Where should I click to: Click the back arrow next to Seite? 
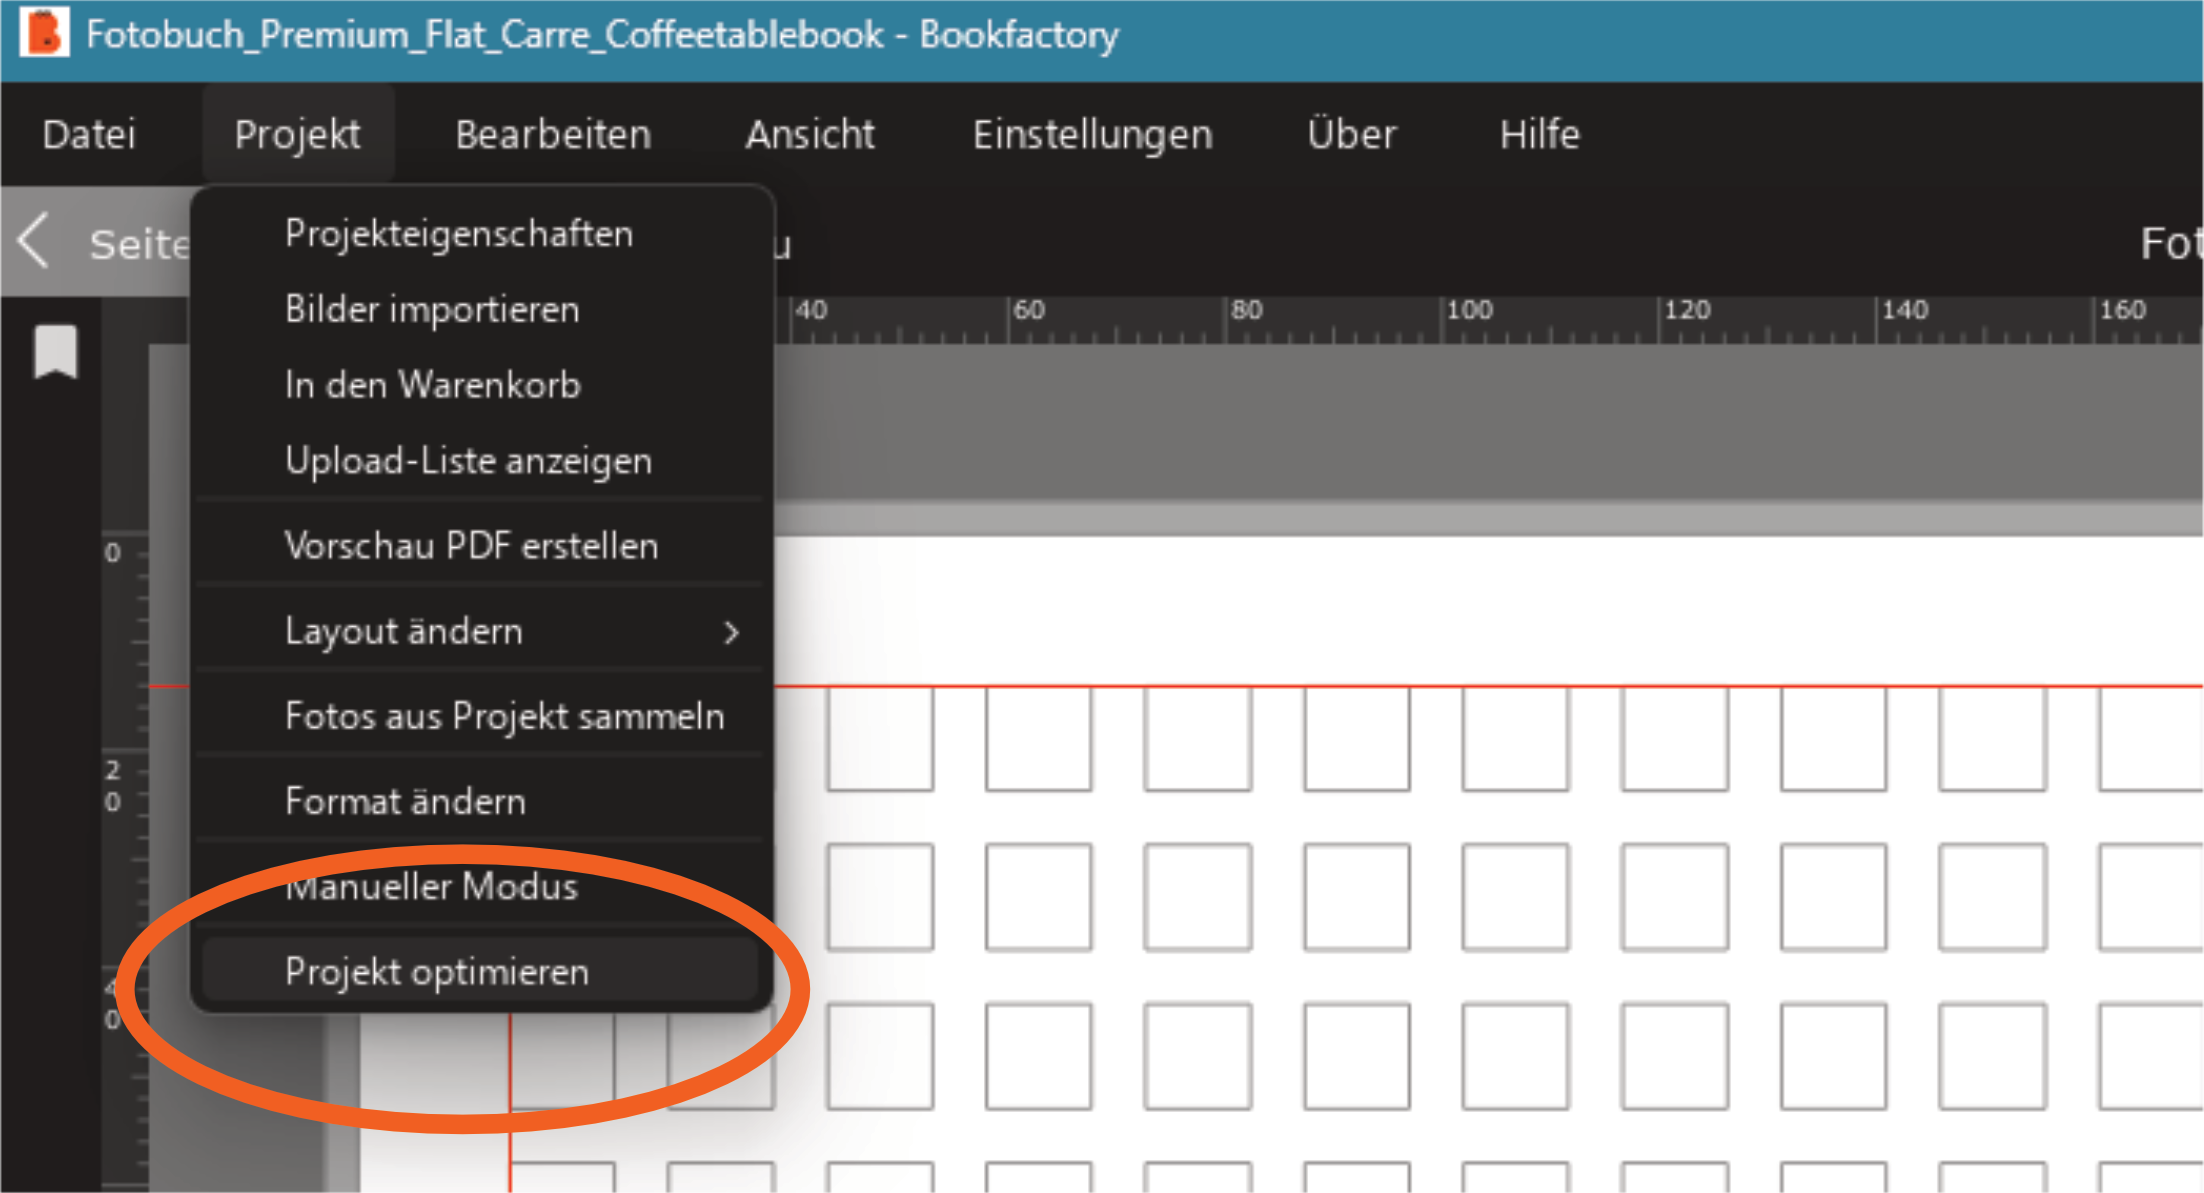pos(34,241)
